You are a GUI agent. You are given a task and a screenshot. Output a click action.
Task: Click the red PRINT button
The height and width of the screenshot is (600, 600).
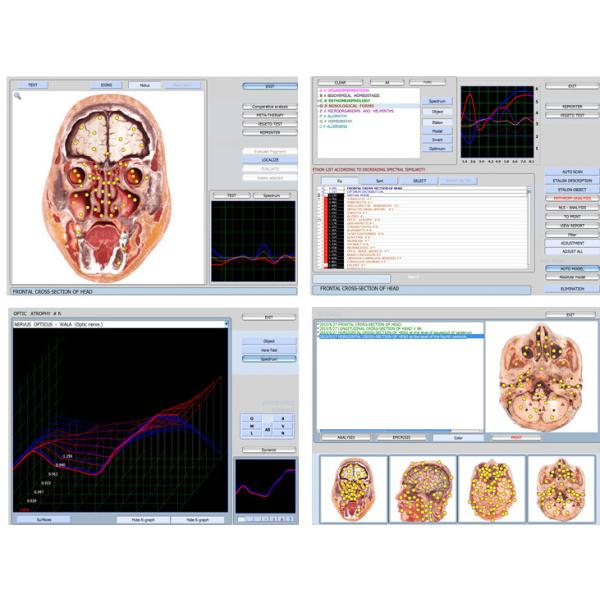(x=517, y=437)
